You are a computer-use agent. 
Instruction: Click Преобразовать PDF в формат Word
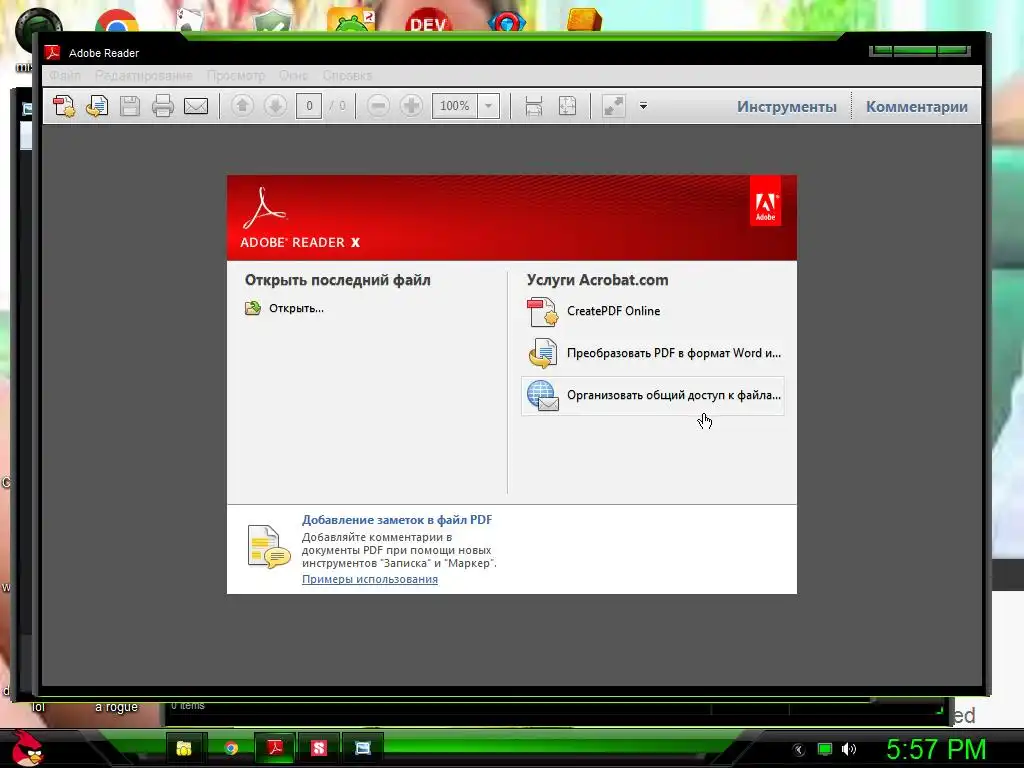pyautogui.click(x=674, y=353)
